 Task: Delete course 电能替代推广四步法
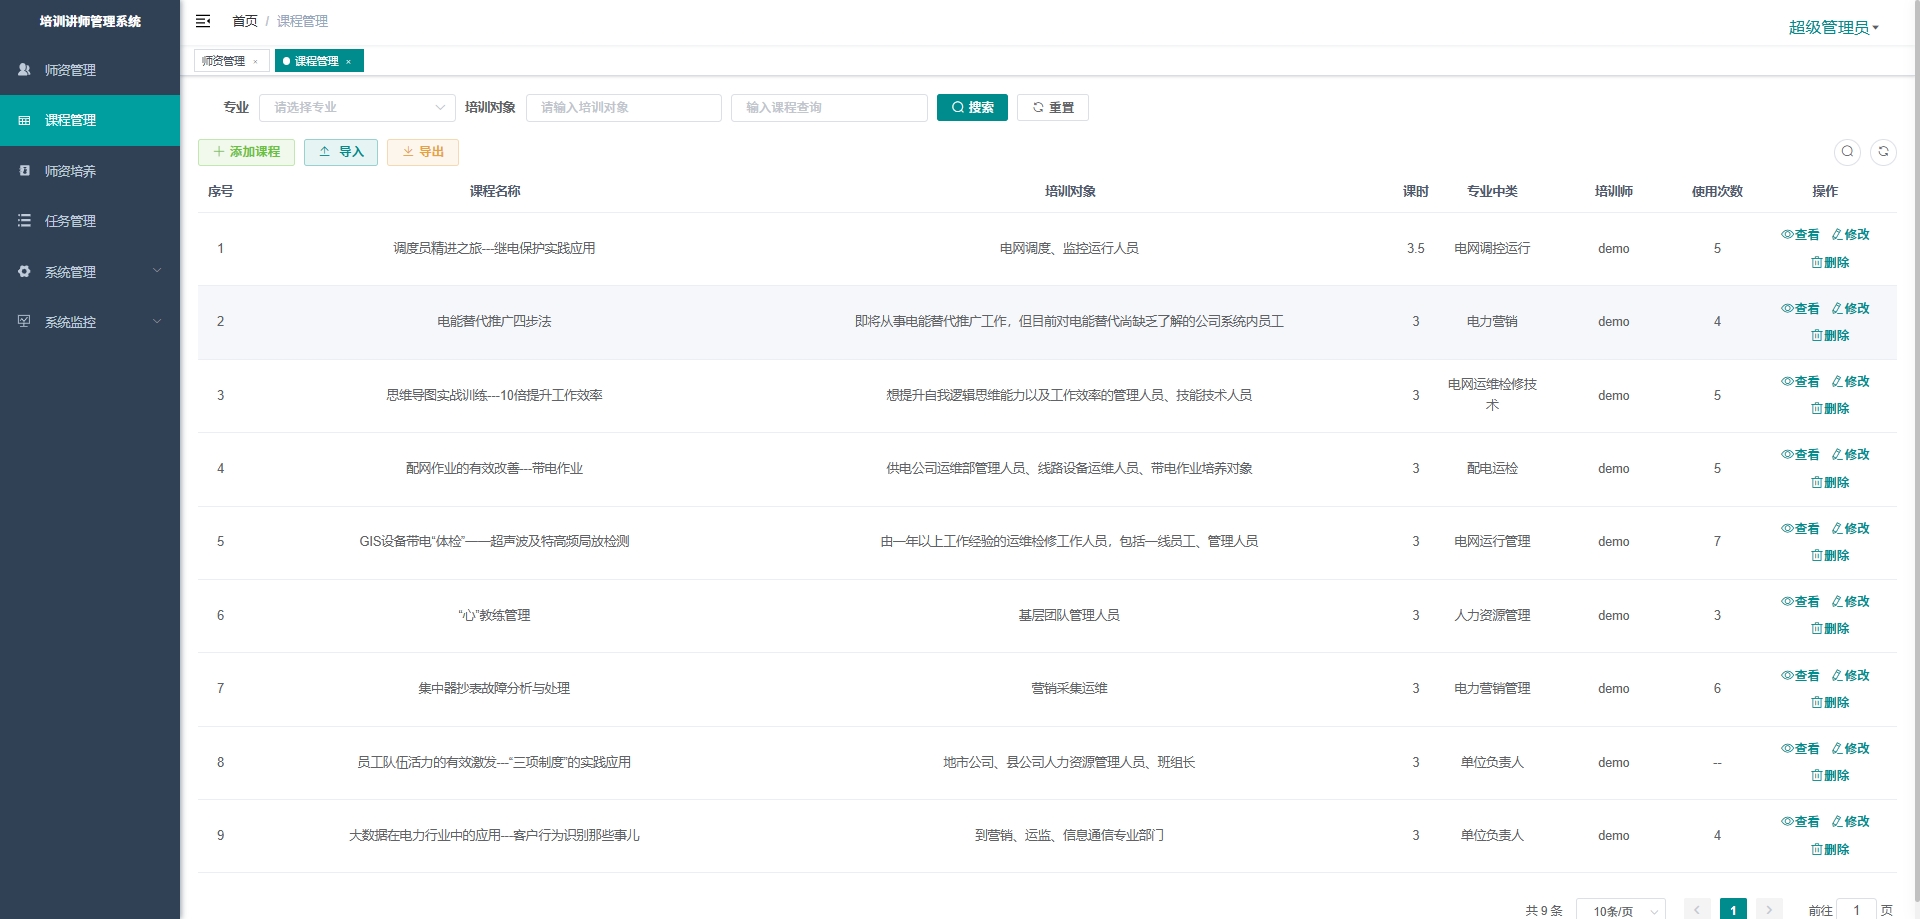(1830, 336)
